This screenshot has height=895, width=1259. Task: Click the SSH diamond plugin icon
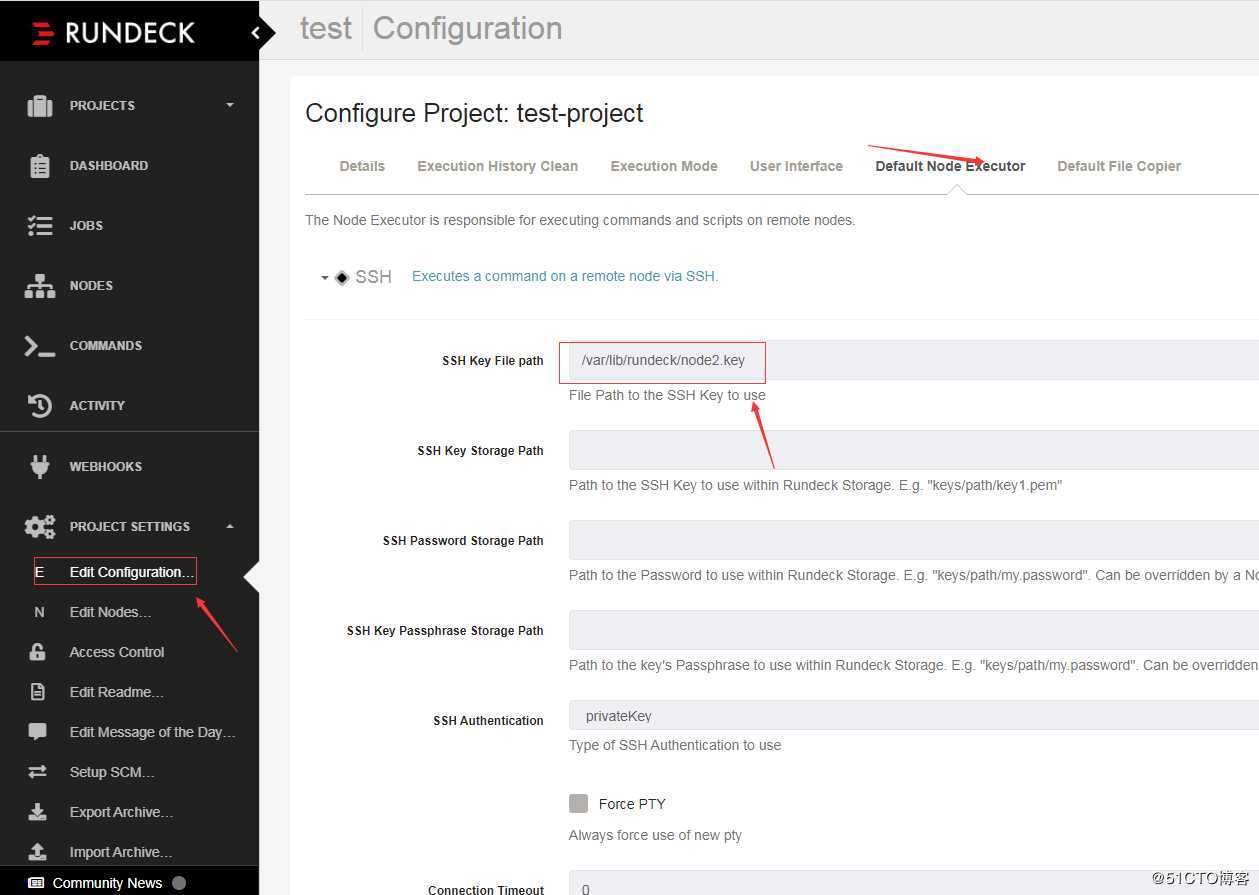(x=342, y=277)
